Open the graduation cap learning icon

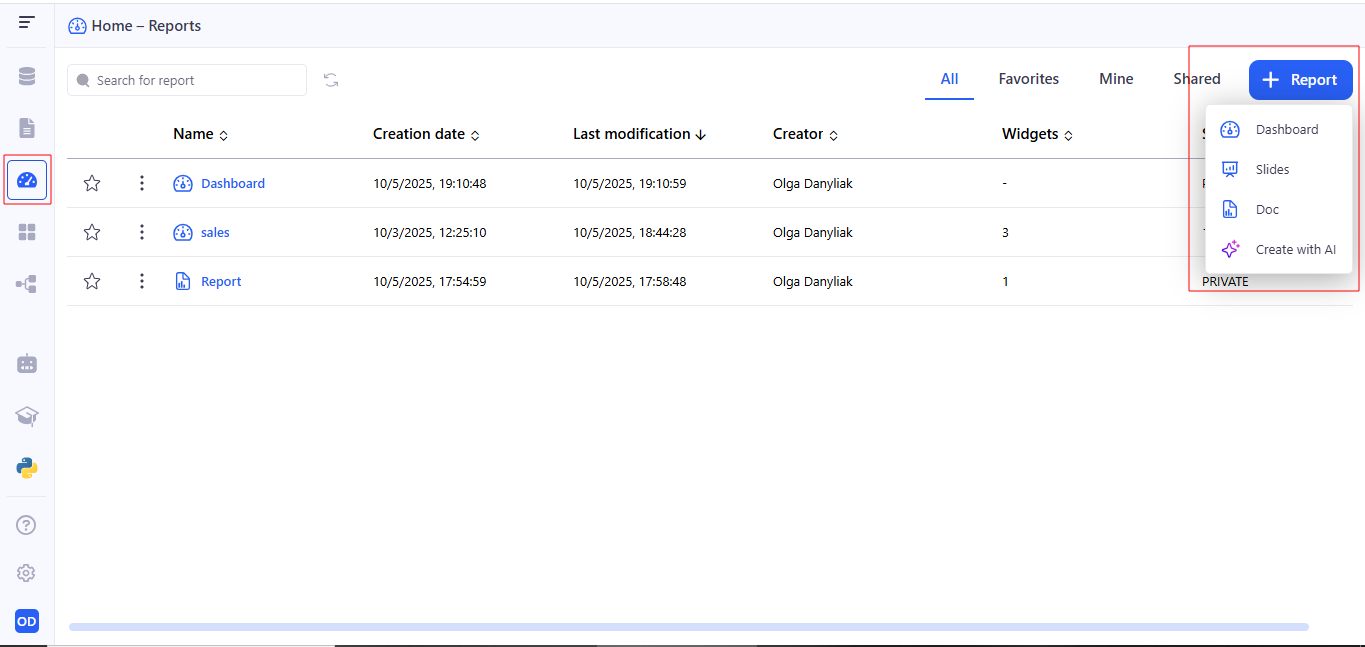pos(27,416)
